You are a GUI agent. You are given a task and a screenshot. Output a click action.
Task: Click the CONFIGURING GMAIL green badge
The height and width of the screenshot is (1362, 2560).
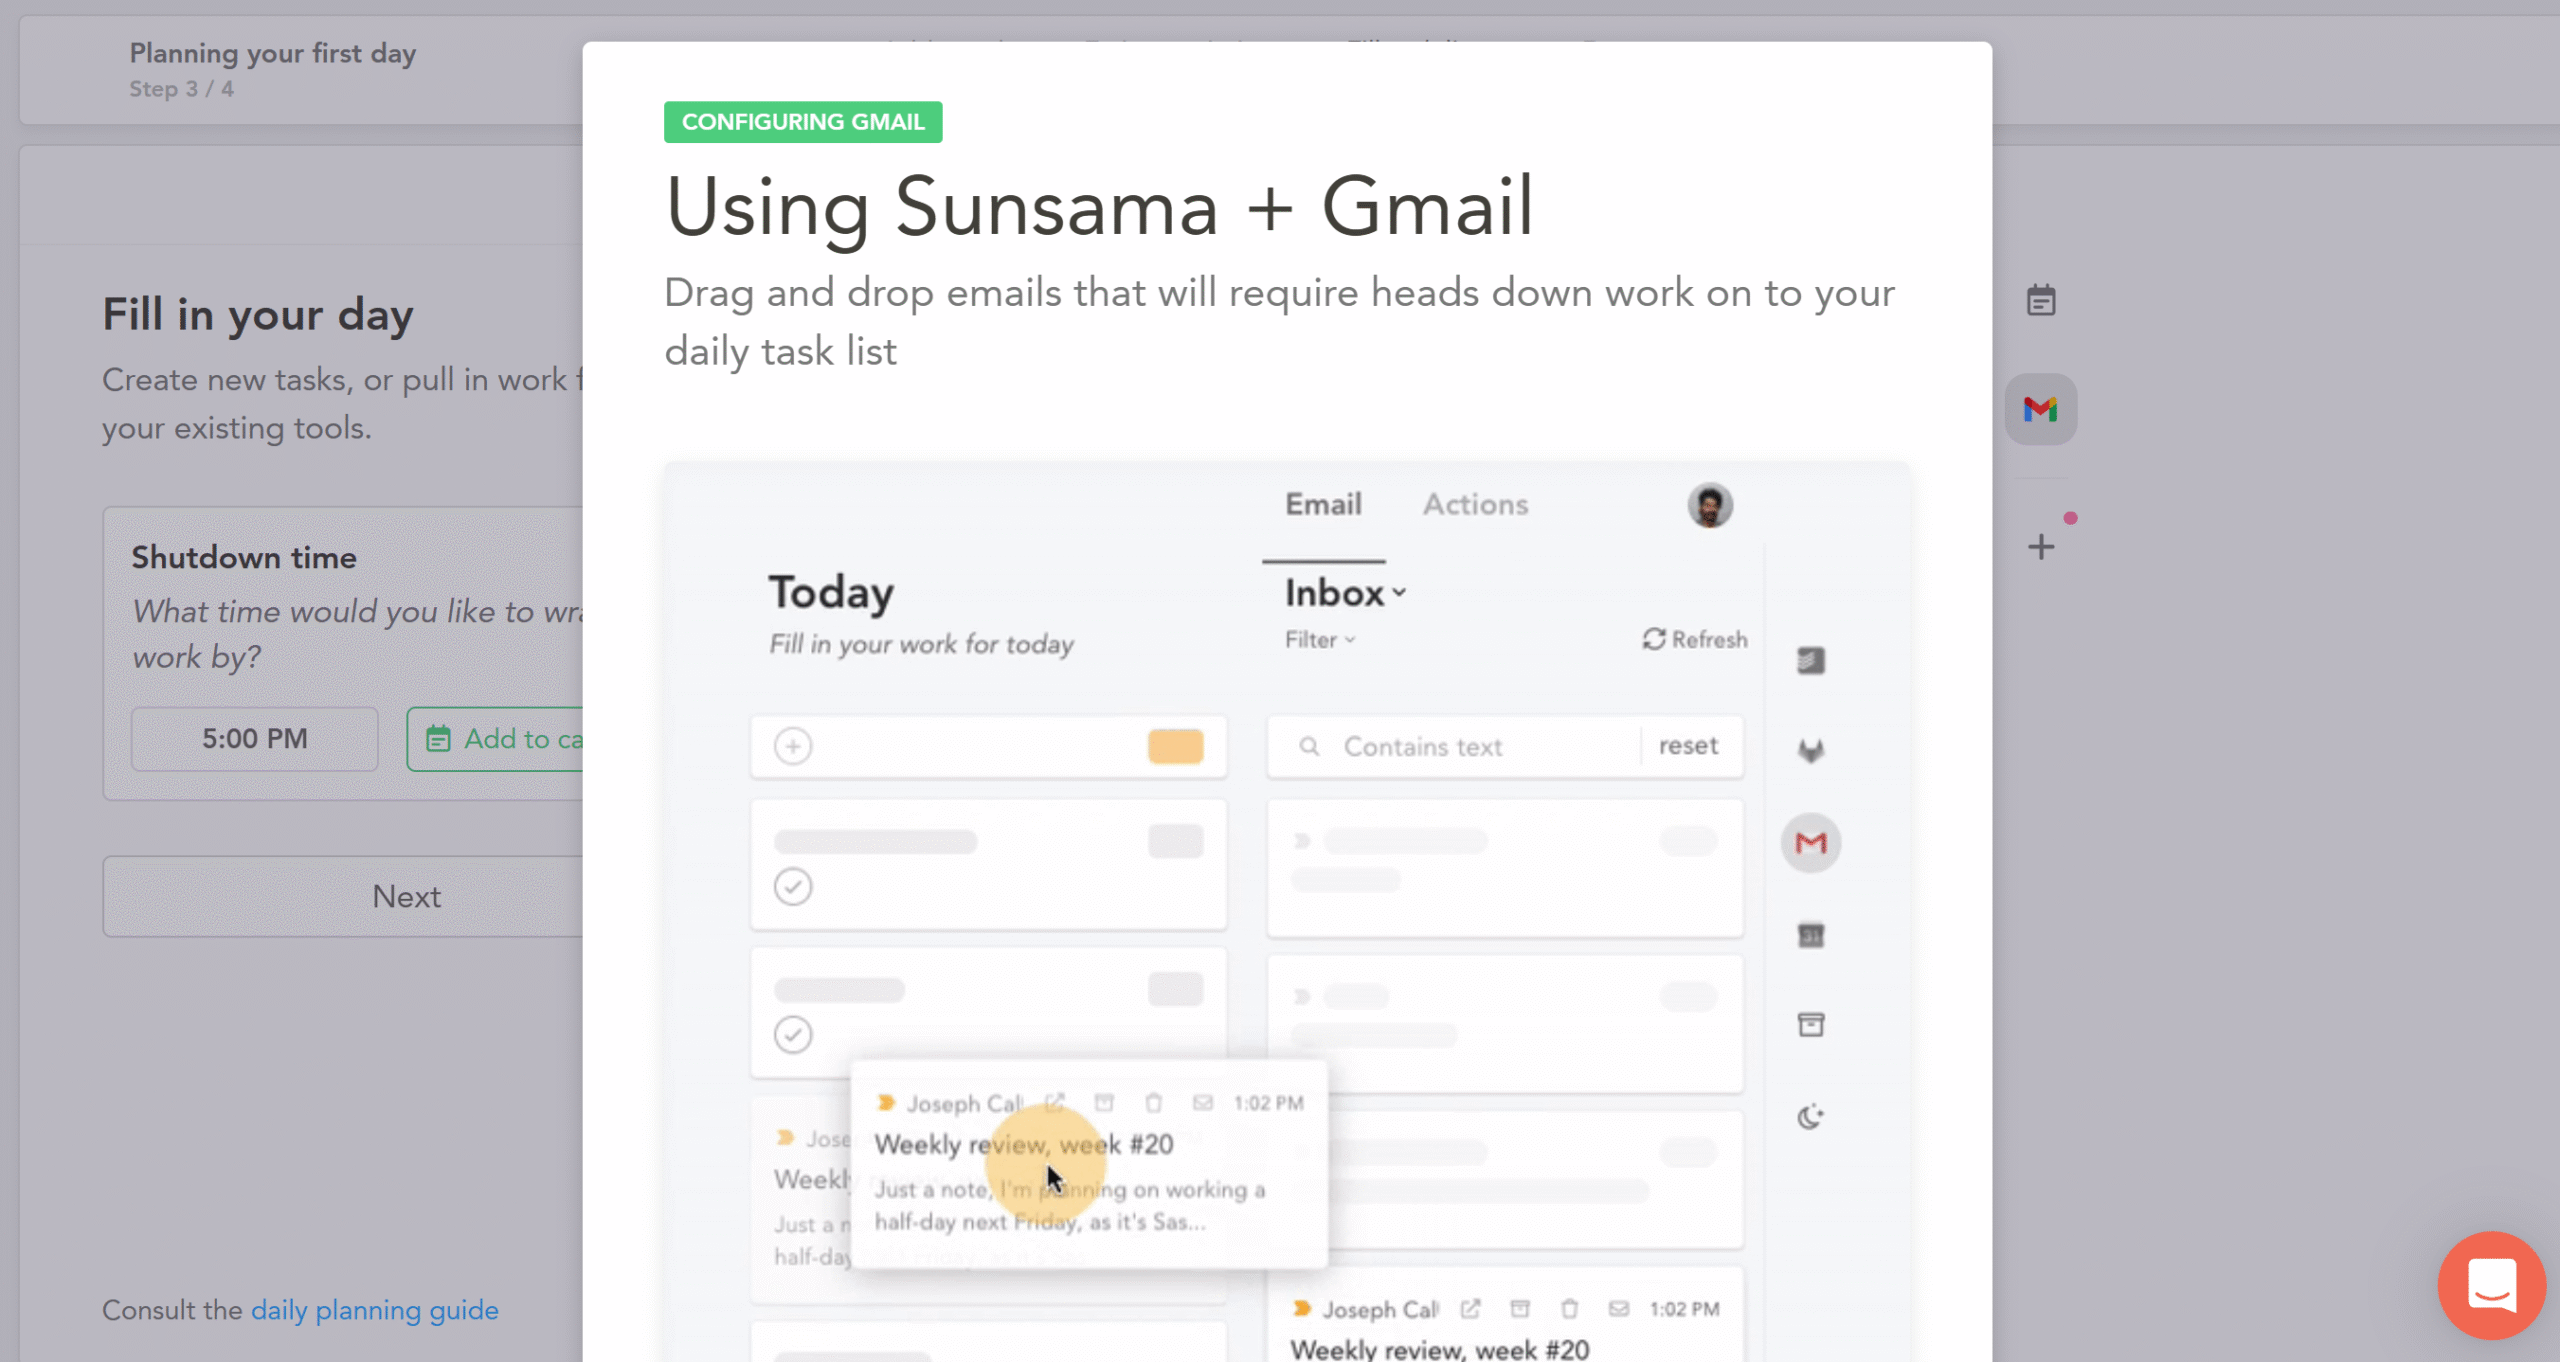pyautogui.click(x=803, y=122)
